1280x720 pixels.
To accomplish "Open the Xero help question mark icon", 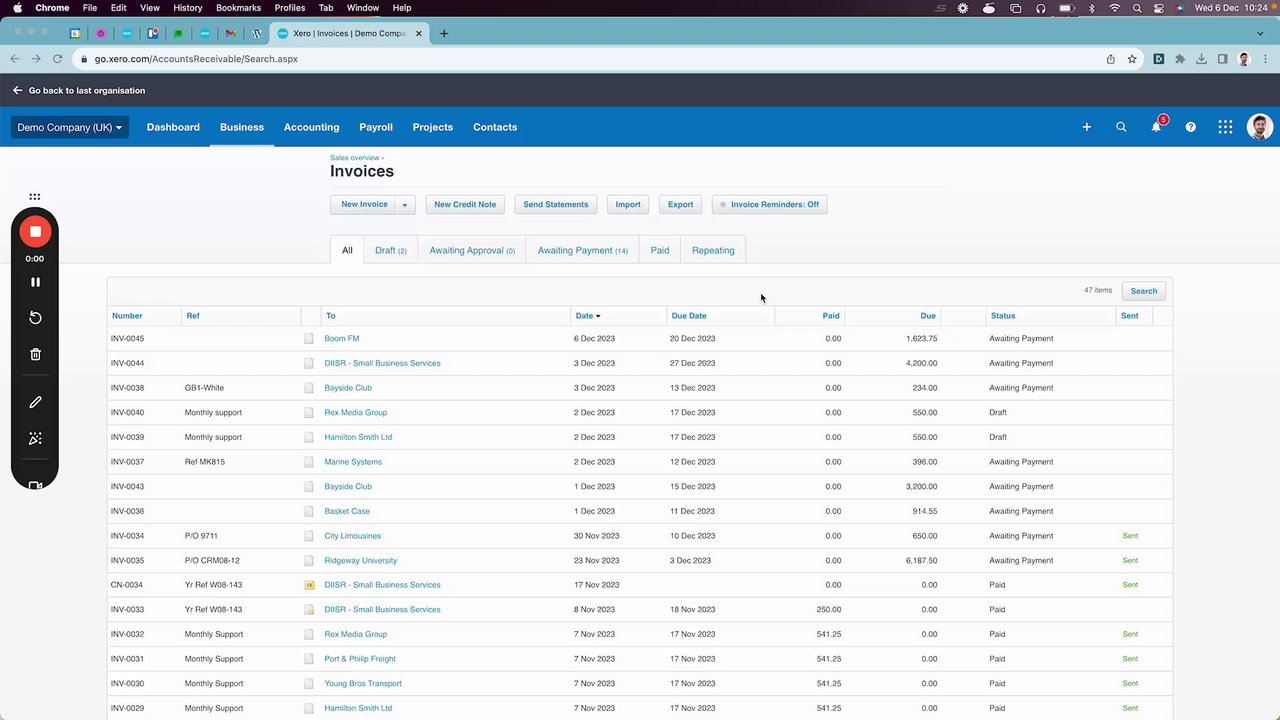I will tap(1190, 127).
